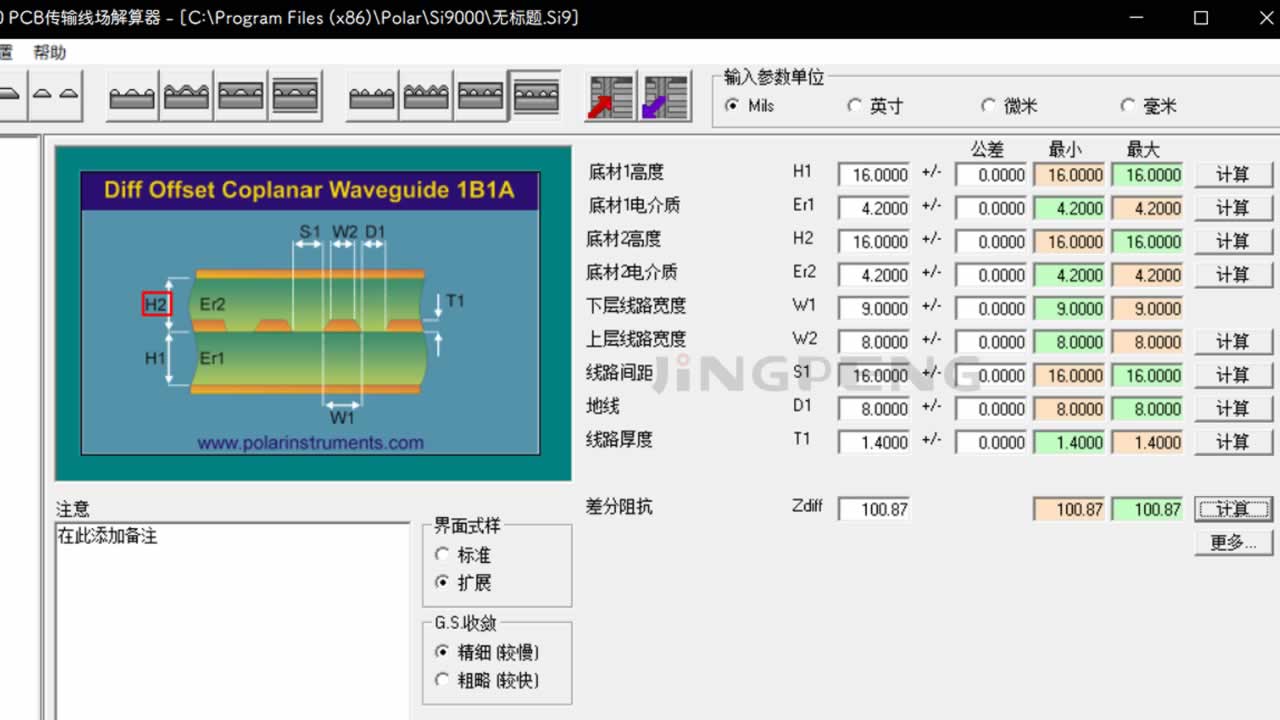
Task: Click 计算 button for W2 row
Action: point(1233,341)
